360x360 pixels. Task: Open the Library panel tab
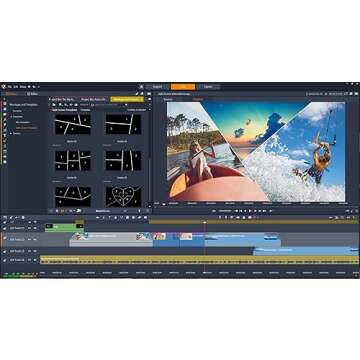(11, 94)
